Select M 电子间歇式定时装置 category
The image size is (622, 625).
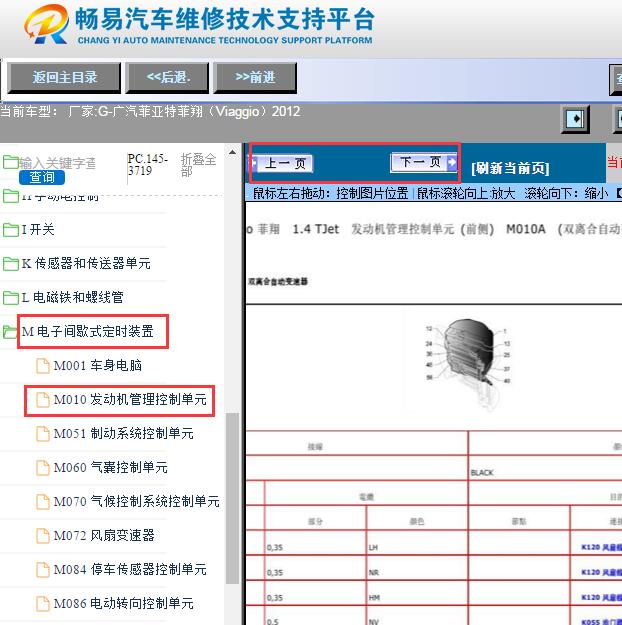coord(88,331)
